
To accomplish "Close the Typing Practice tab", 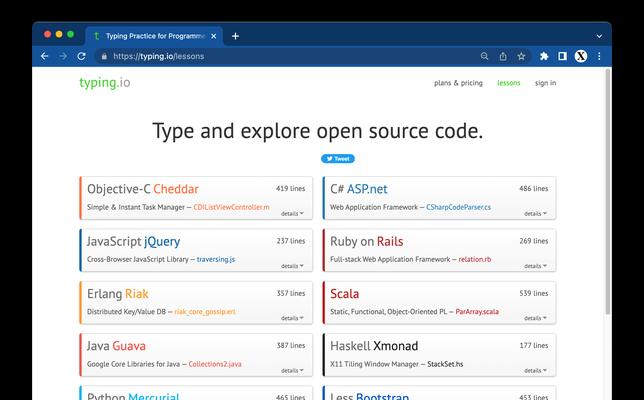I will point(214,36).
